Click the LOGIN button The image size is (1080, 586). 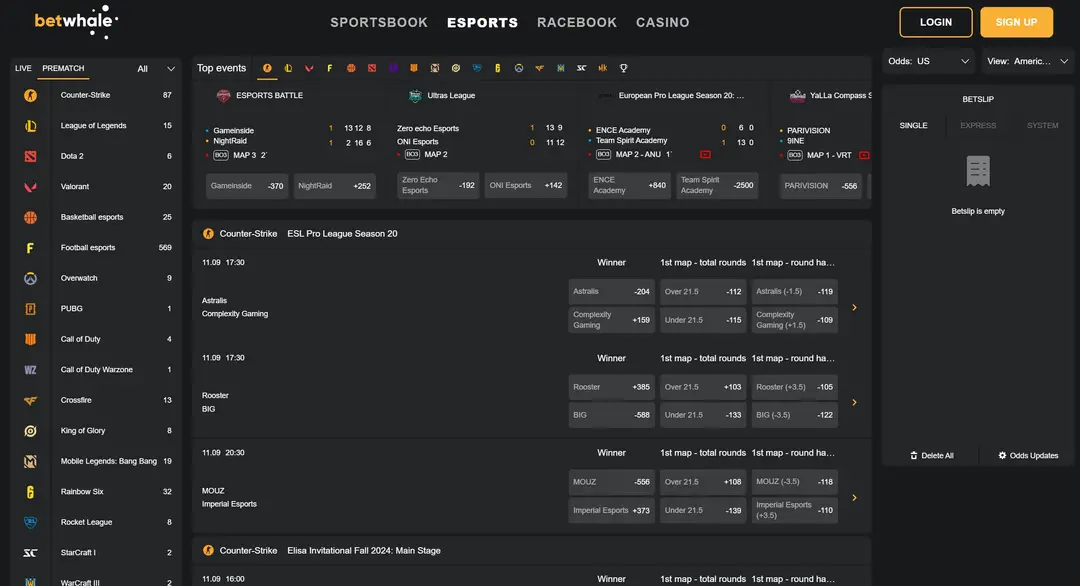point(935,22)
